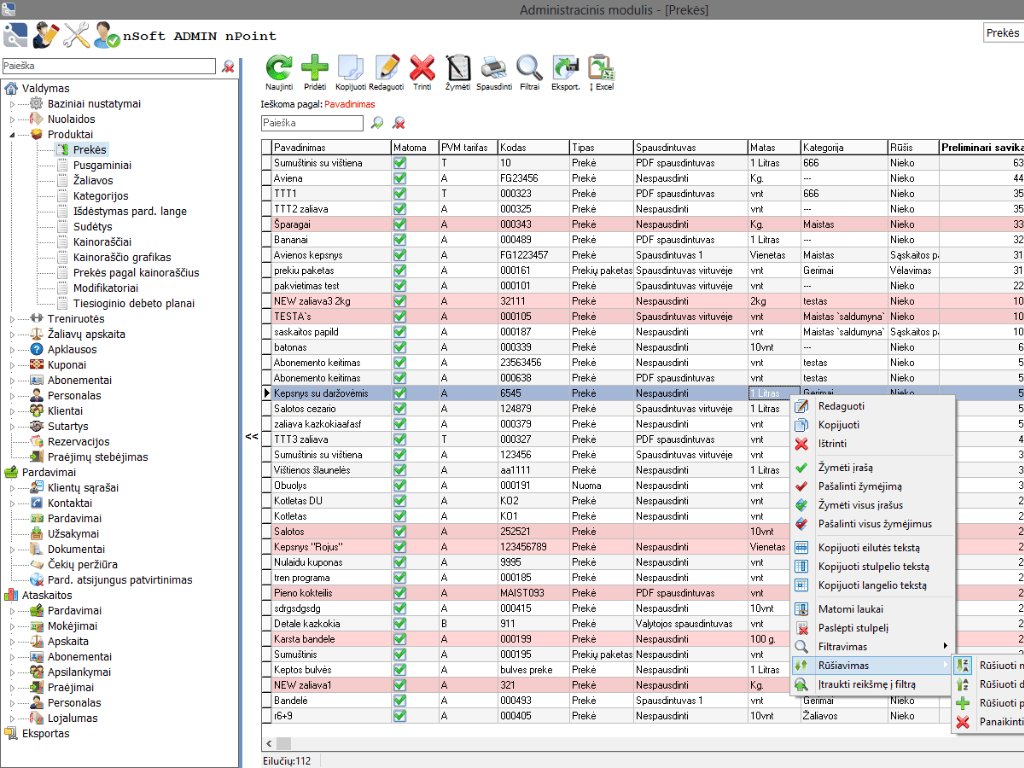Toggle Matoma checkbox for Aviena row

point(400,178)
